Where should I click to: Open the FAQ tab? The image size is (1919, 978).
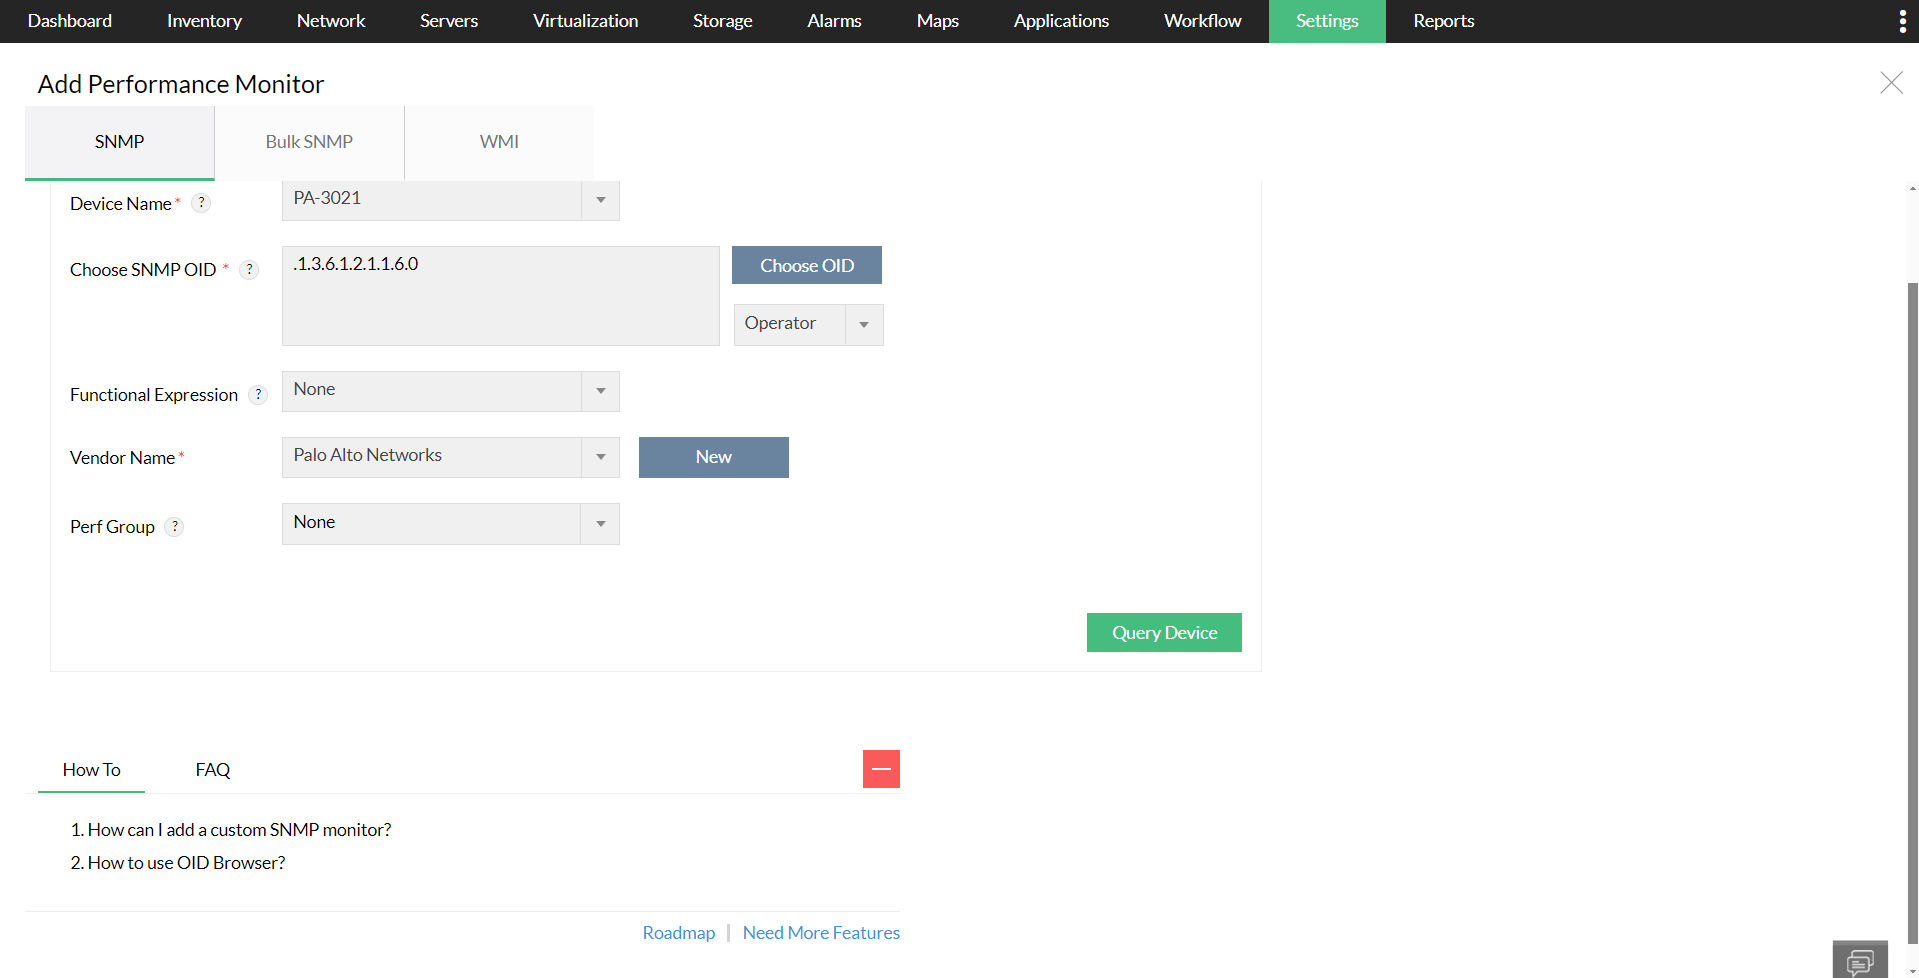(212, 769)
